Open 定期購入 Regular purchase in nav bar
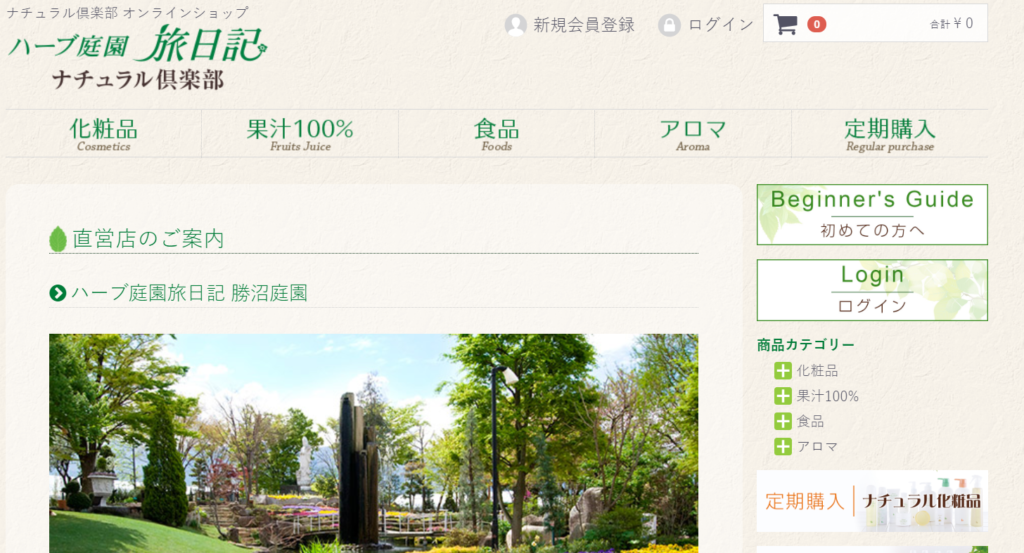This screenshot has width=1024, height=553. [889, 134]
